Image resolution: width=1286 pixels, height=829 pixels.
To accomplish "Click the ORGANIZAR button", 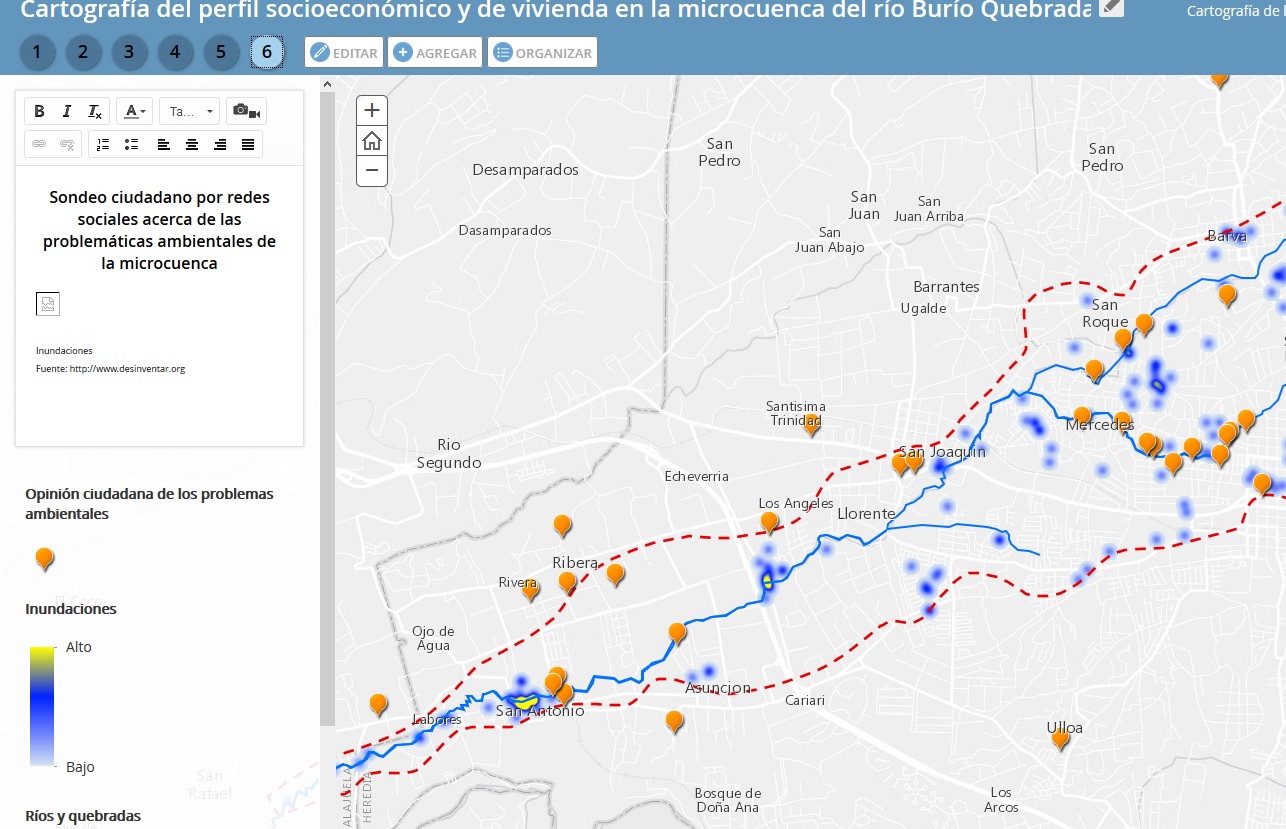I will pyautogui.click(x=542, y=53).
